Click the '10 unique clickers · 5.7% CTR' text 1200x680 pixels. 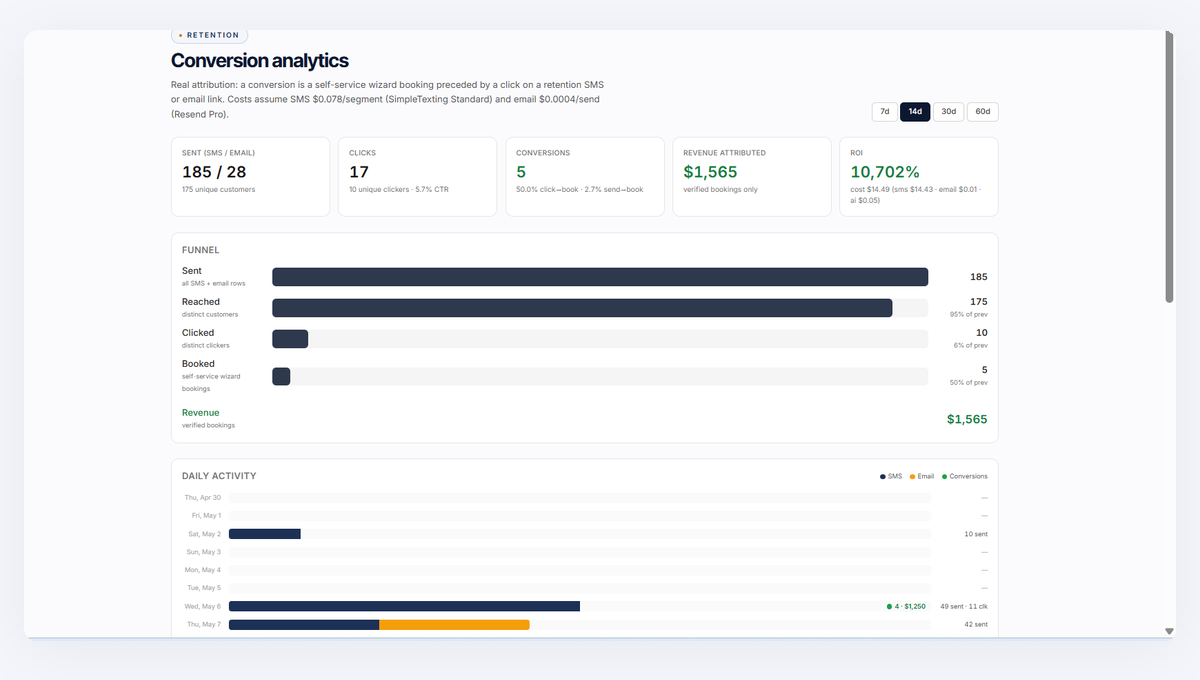pyautogui.click(x=398, y=189)
